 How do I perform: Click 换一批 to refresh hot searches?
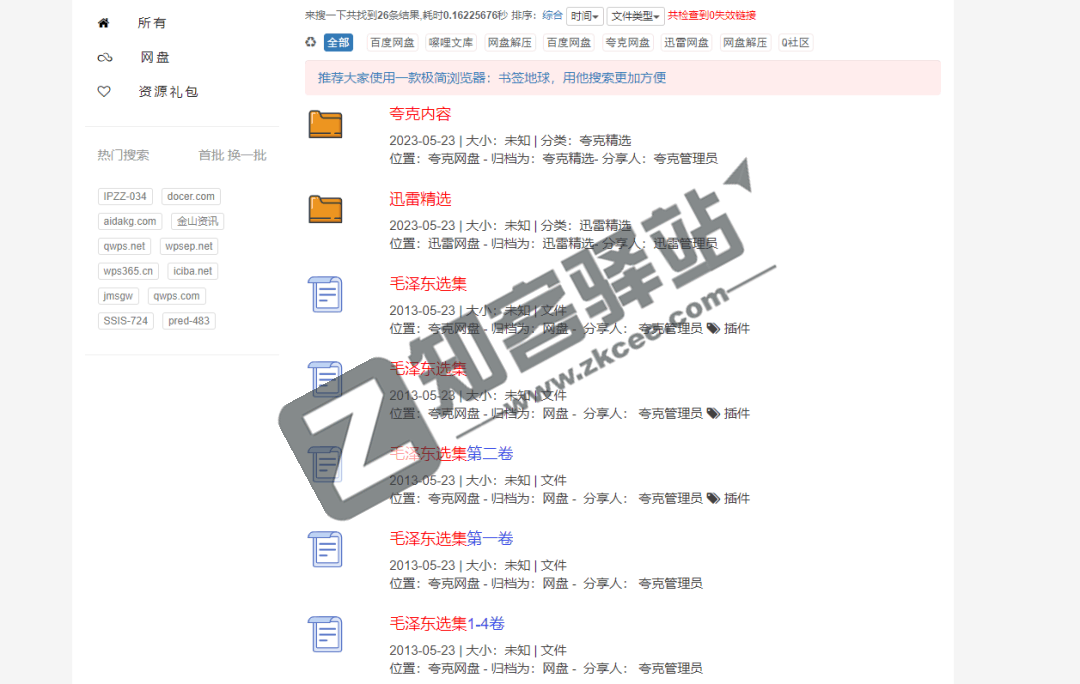point(247,155)
